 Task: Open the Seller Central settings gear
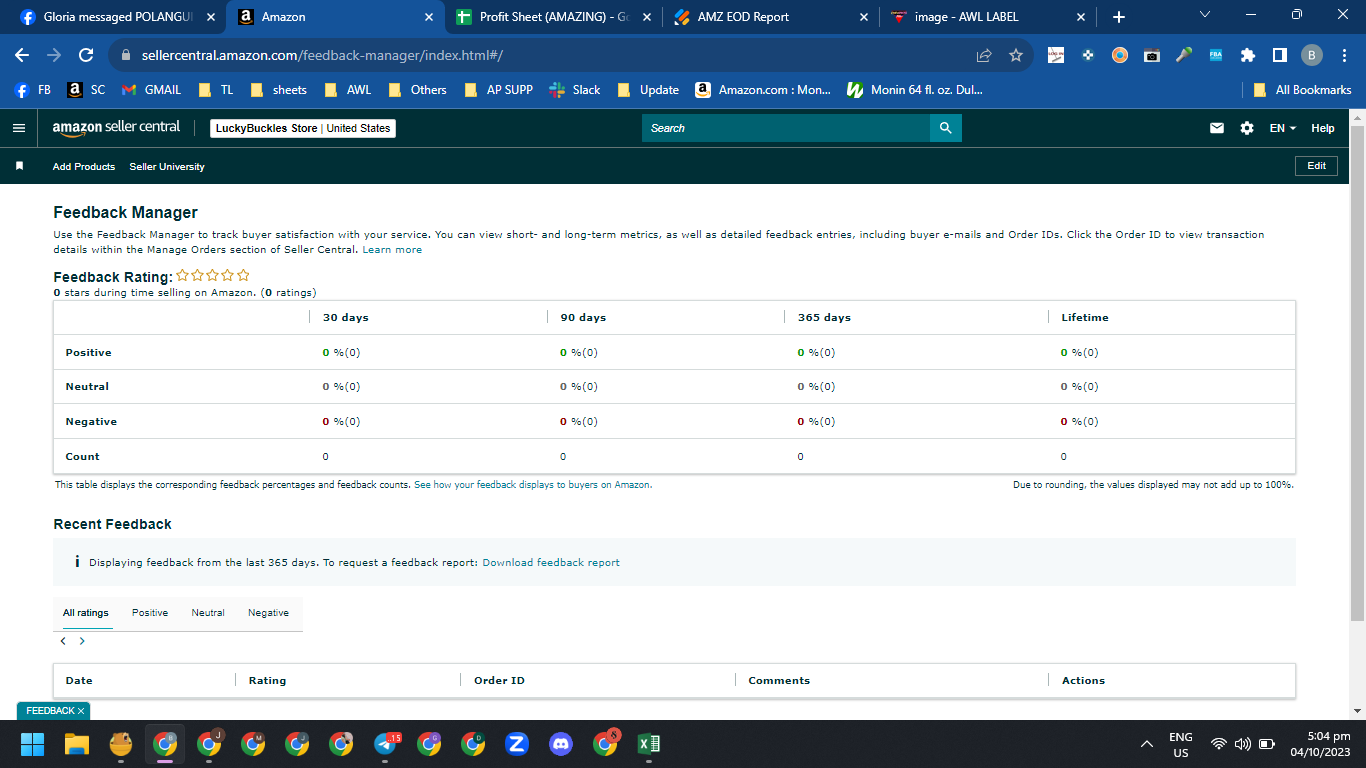coord(1247,128)
